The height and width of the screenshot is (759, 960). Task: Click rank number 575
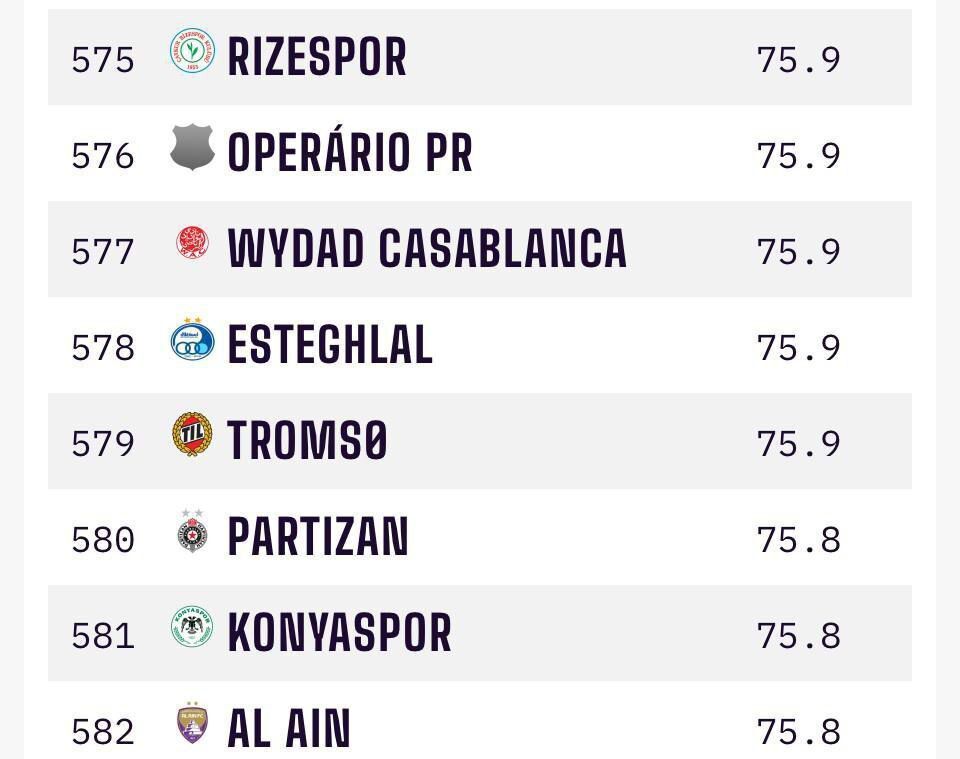(103, 60)
